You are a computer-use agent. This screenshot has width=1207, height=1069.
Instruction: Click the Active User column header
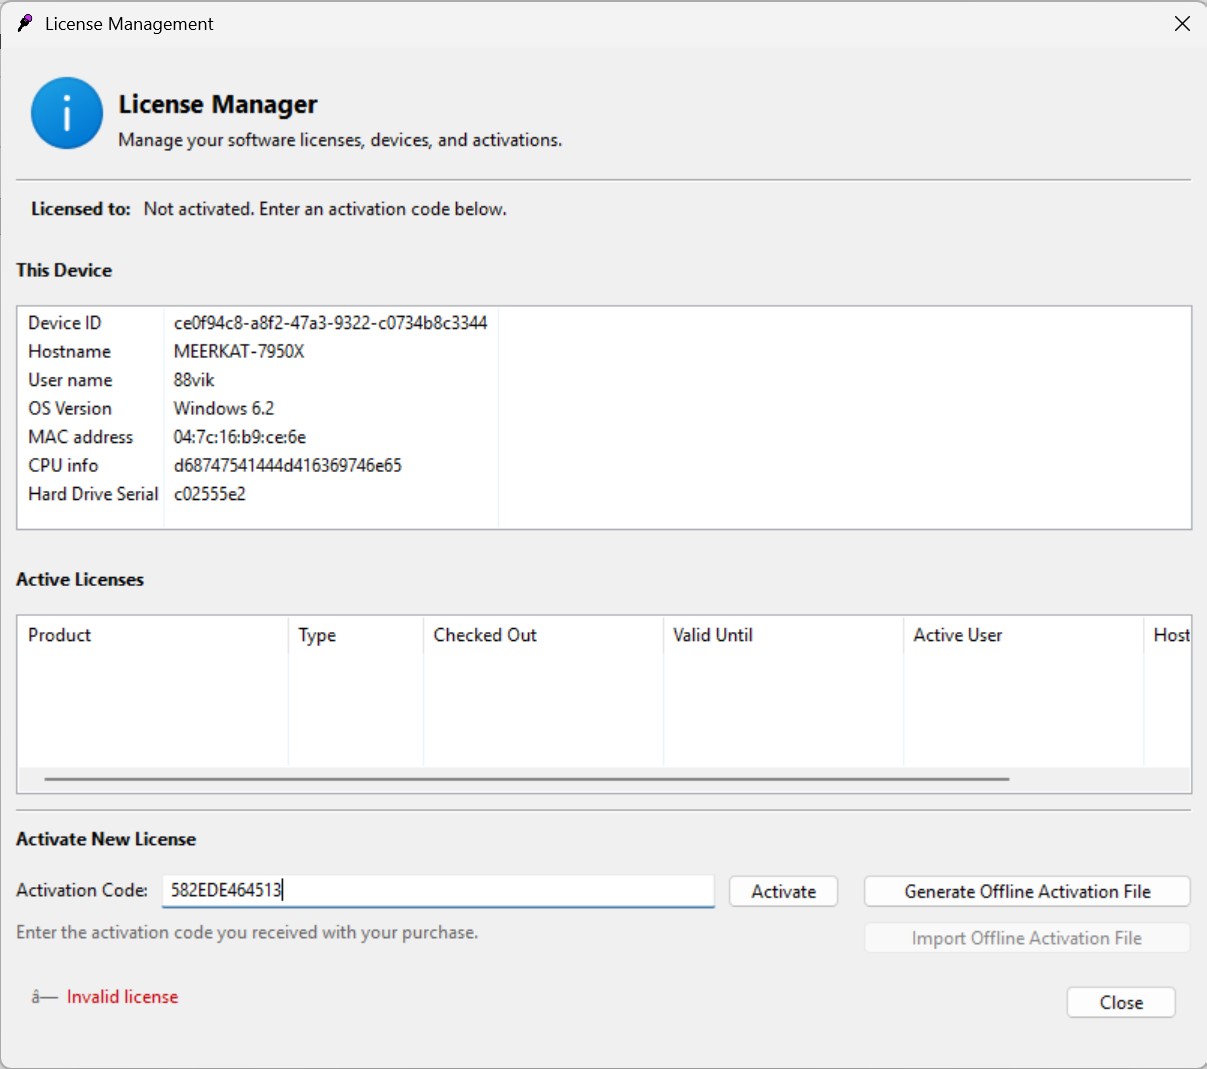coord(1023,635)
